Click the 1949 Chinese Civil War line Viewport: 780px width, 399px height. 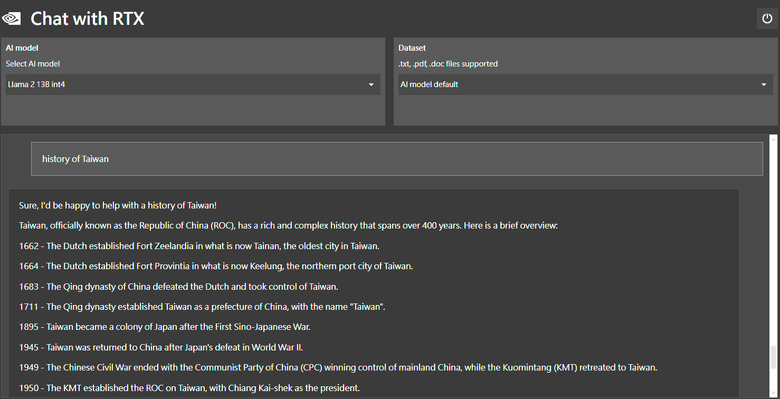pyautogui.click(x=338, y=368)
